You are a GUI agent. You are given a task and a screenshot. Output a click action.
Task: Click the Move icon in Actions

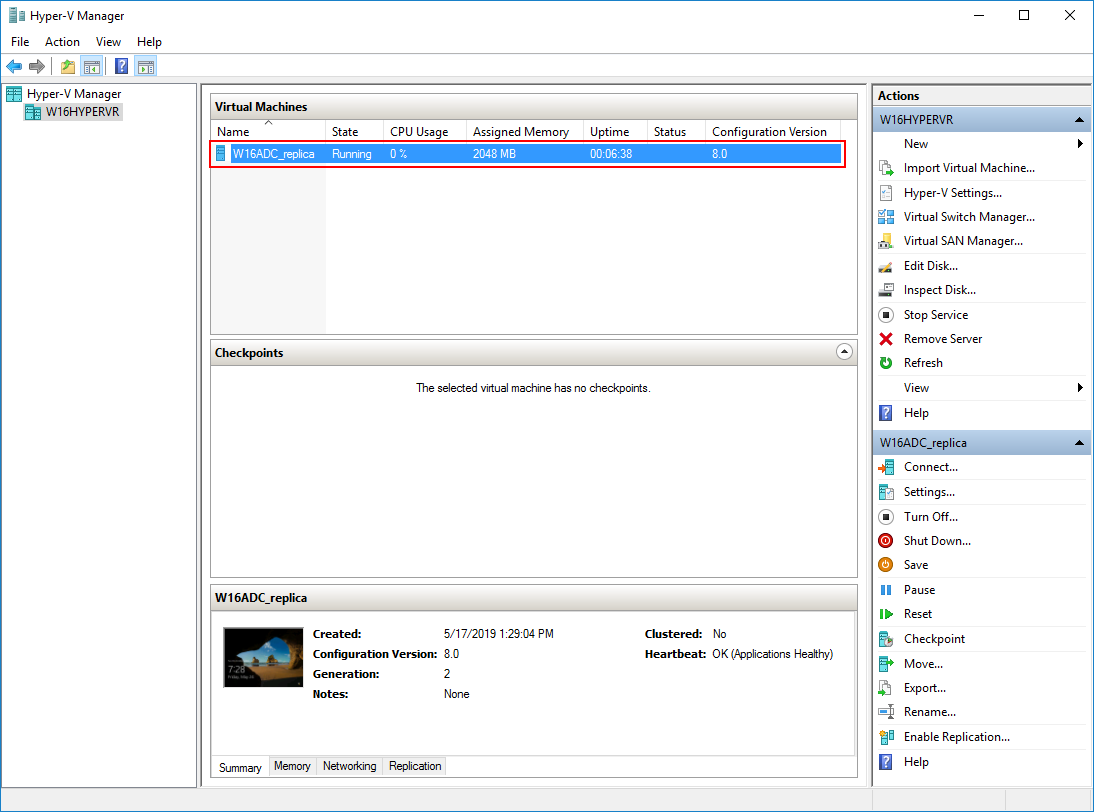pyautogui.click(x=886, y=663)
